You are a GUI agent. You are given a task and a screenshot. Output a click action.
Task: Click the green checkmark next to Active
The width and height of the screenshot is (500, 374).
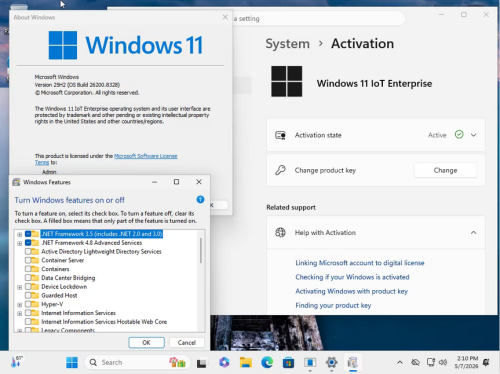459,134
